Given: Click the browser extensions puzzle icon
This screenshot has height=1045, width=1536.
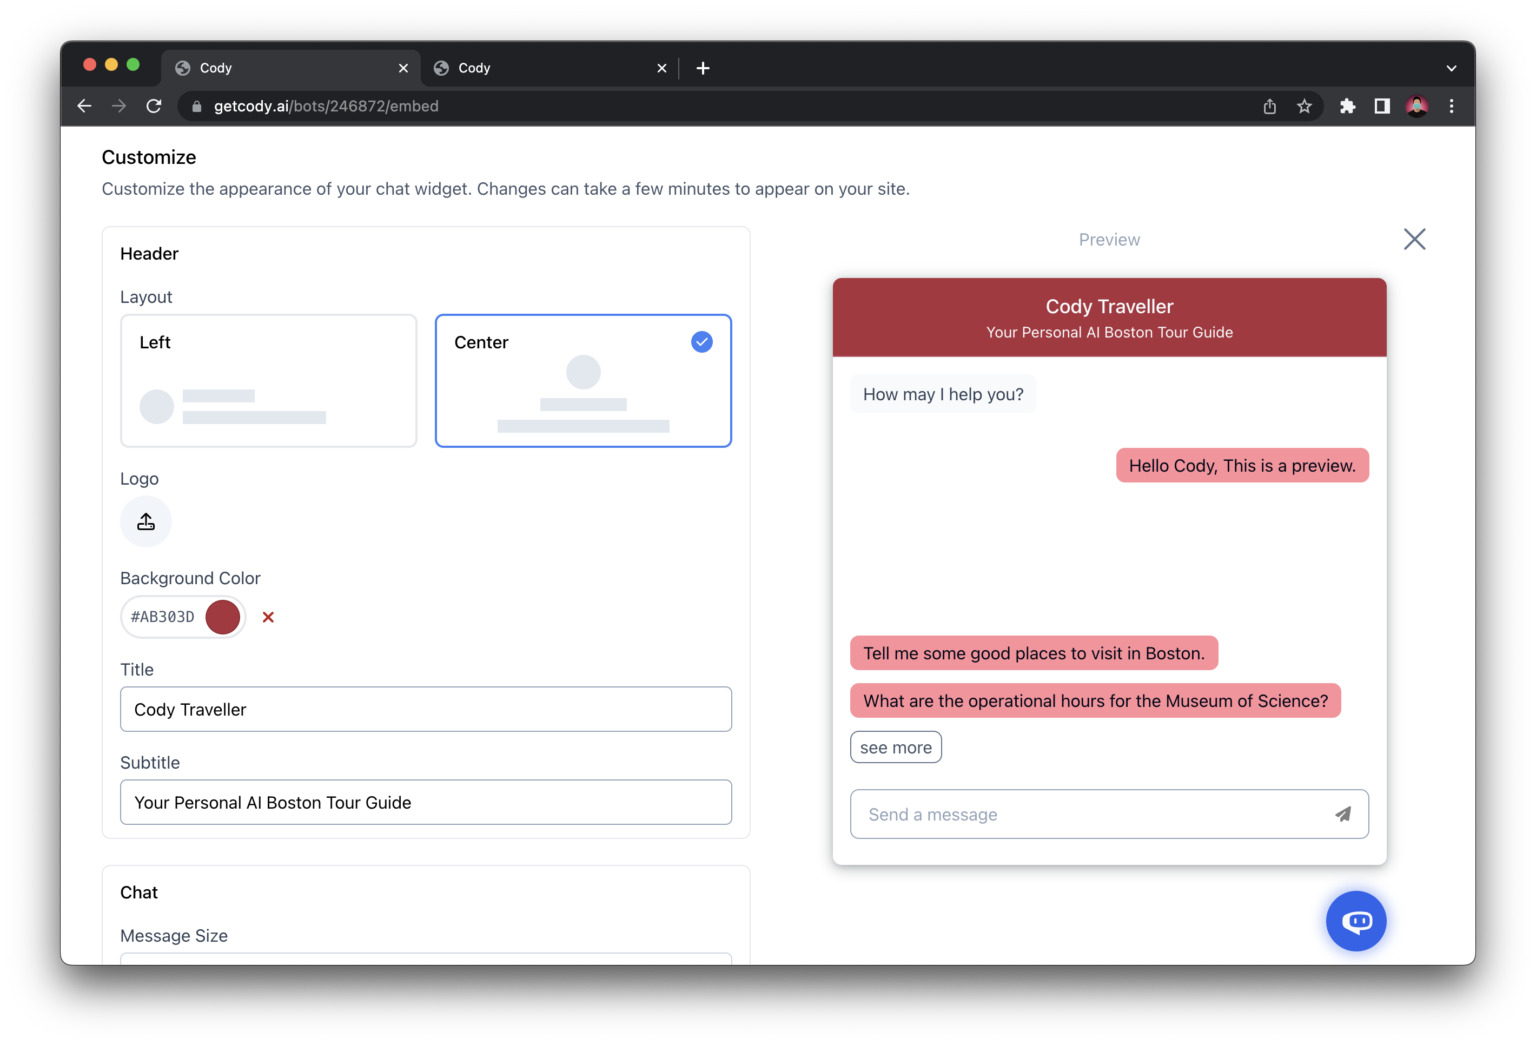Looking at the screenshot, I should (1347, 106).
